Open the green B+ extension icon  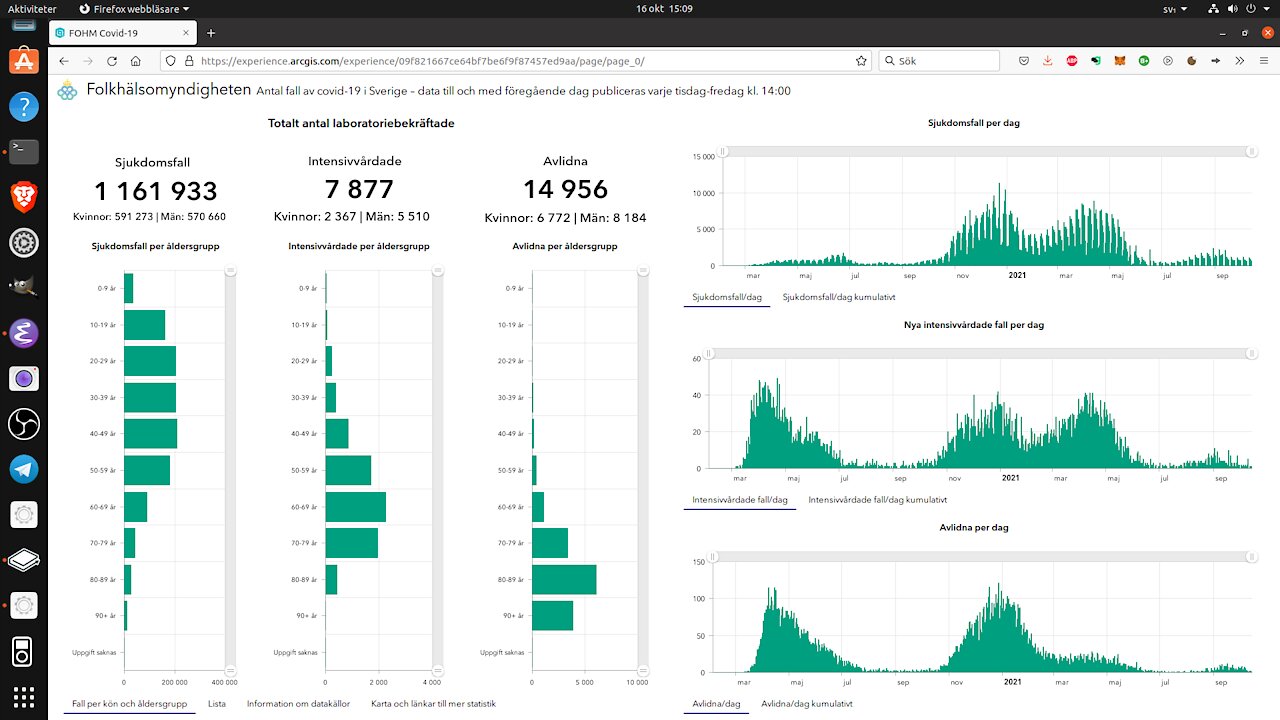pos(1144,61)
